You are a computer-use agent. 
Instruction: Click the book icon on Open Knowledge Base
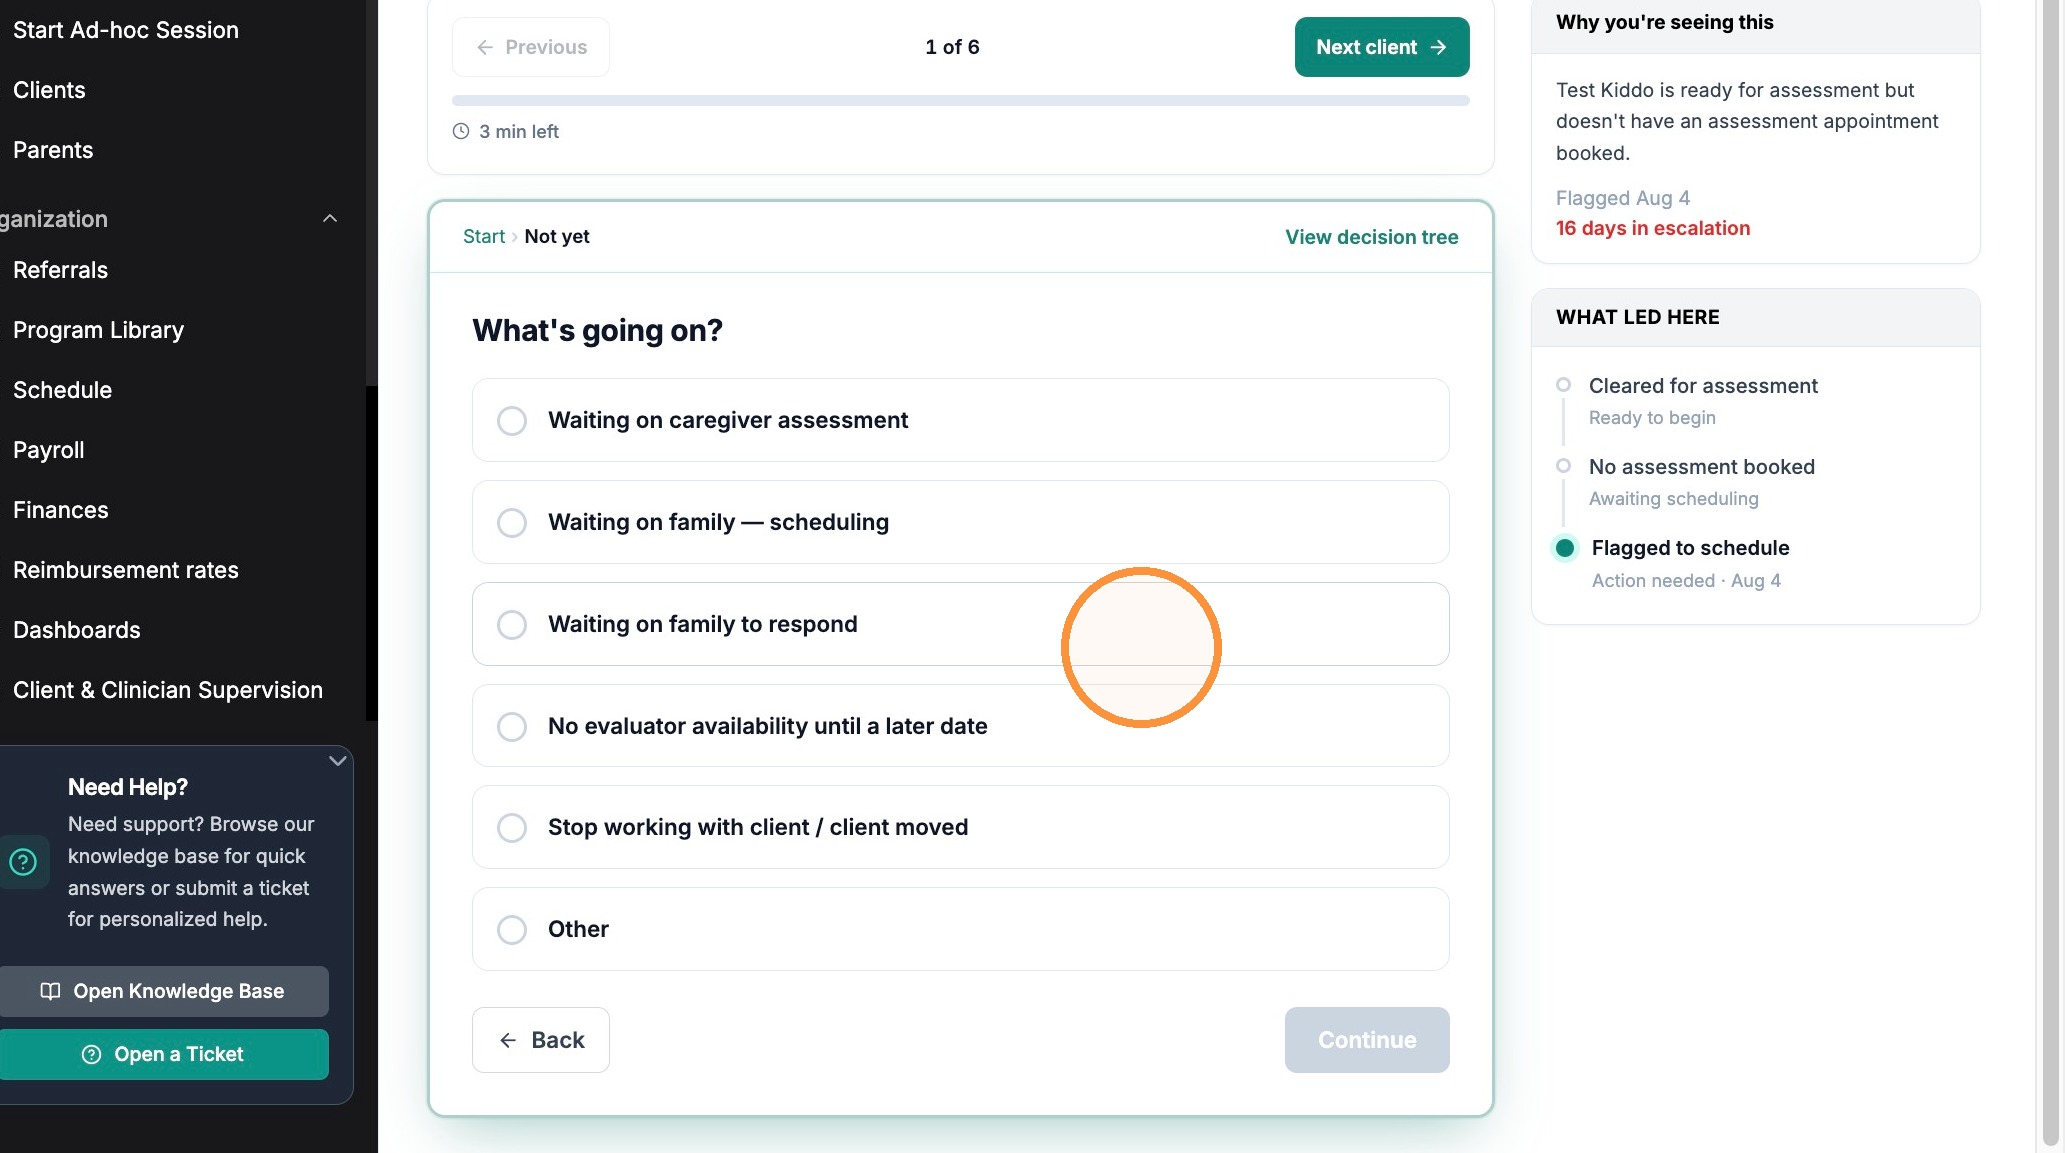coord(50,991)
